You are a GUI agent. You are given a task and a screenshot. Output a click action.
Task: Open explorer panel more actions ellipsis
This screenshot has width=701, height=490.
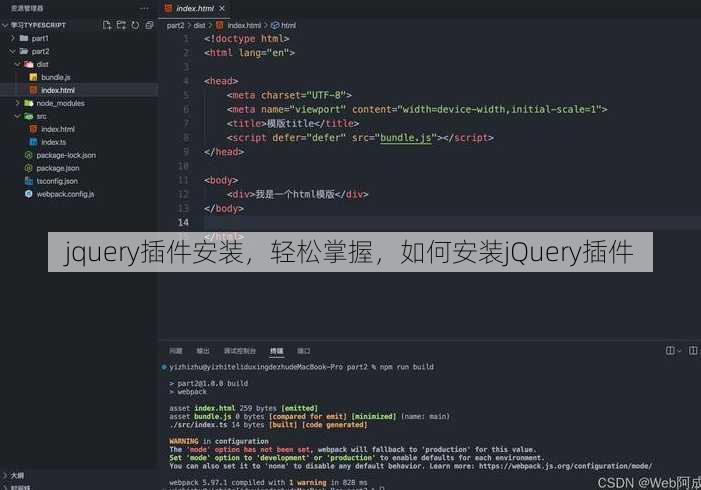coord(144,8)
